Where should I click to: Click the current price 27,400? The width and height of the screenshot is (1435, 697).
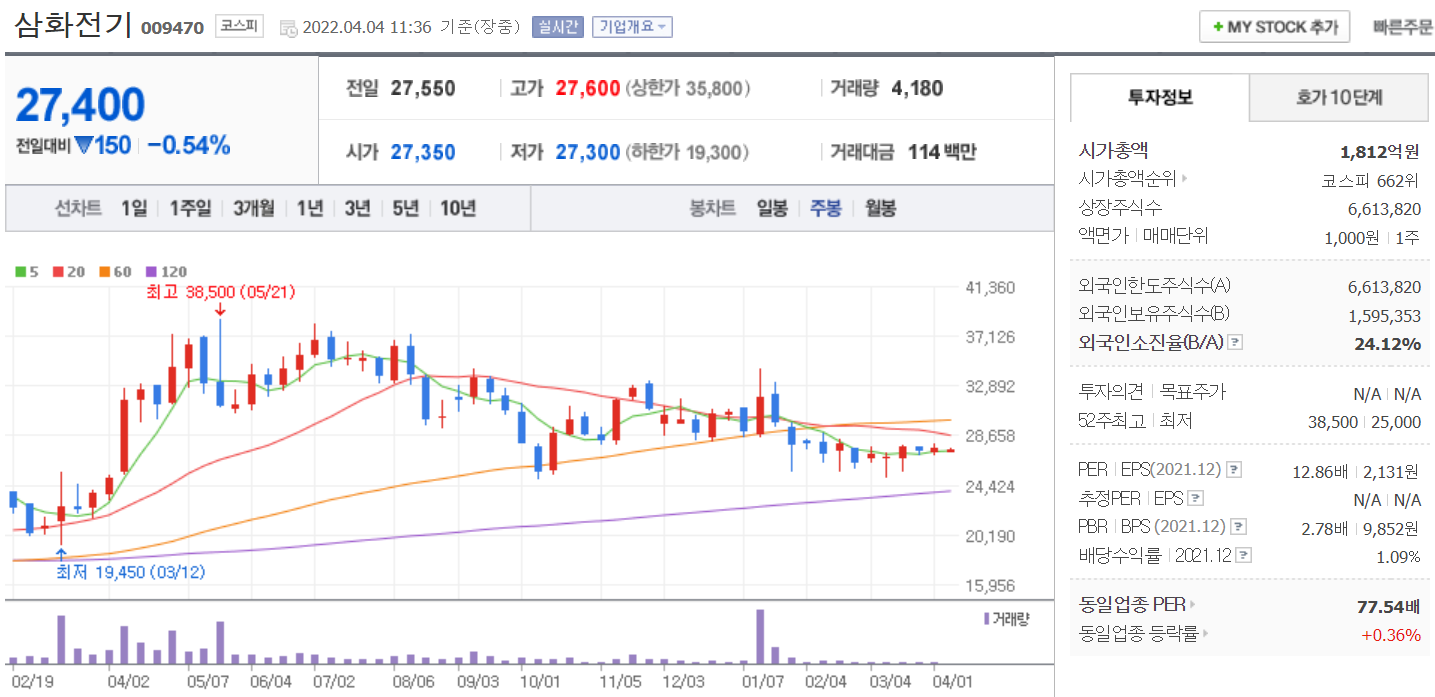[x=80, y=104]
